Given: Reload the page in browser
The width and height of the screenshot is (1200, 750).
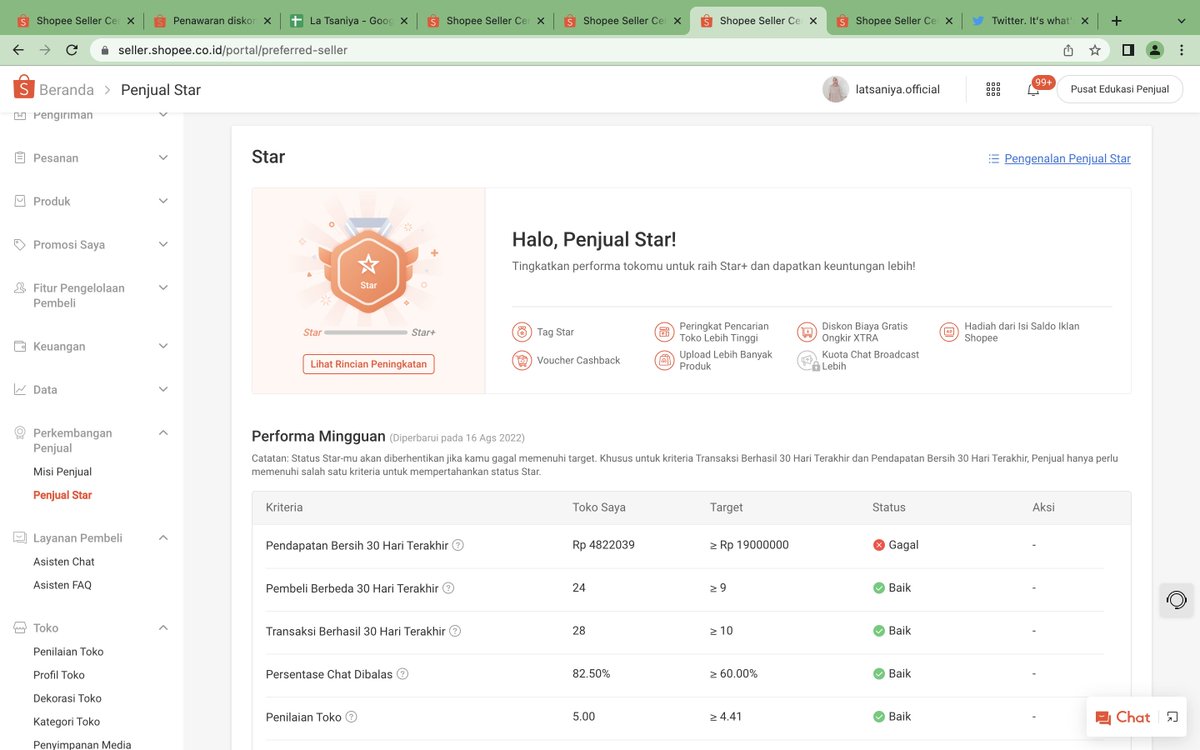Looking at the screenshot, I should coord(72,50).
